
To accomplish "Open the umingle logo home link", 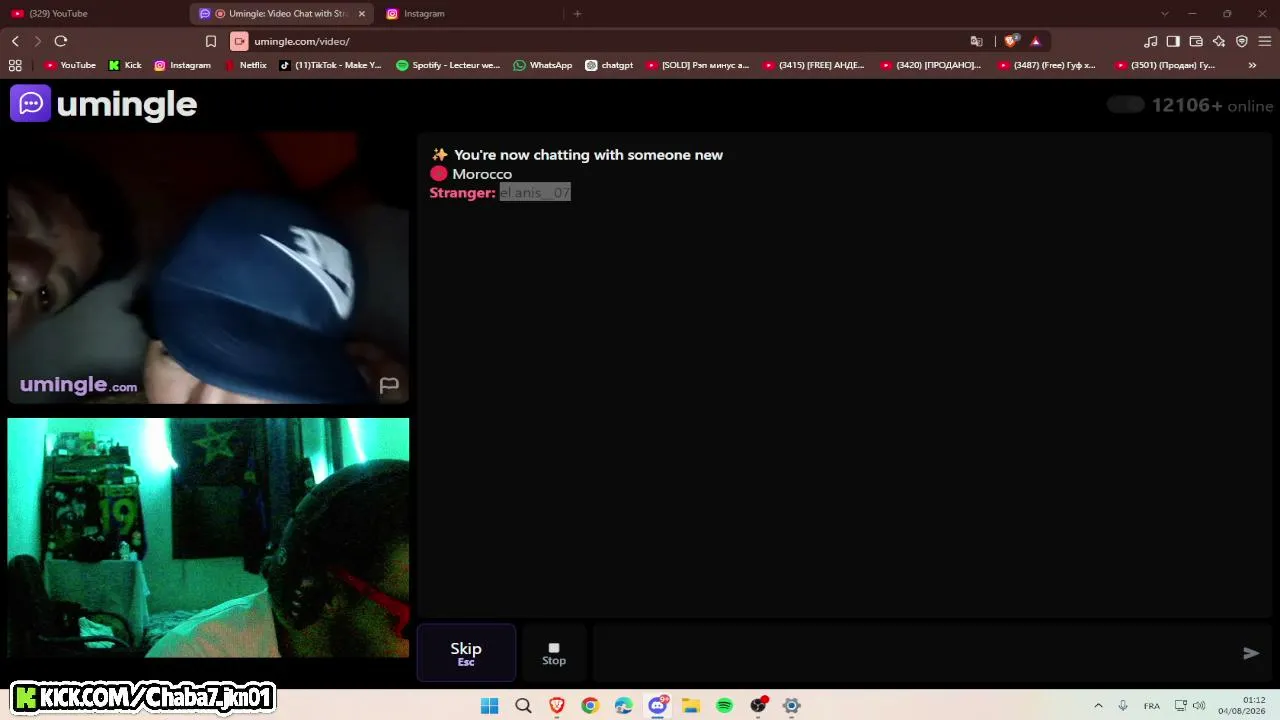I will coord(104,104).
